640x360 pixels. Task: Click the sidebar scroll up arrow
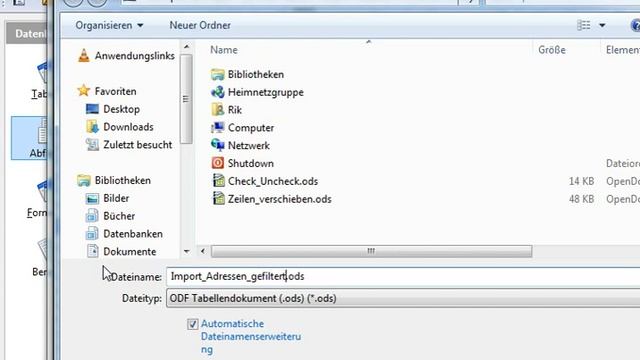[187, 47]
